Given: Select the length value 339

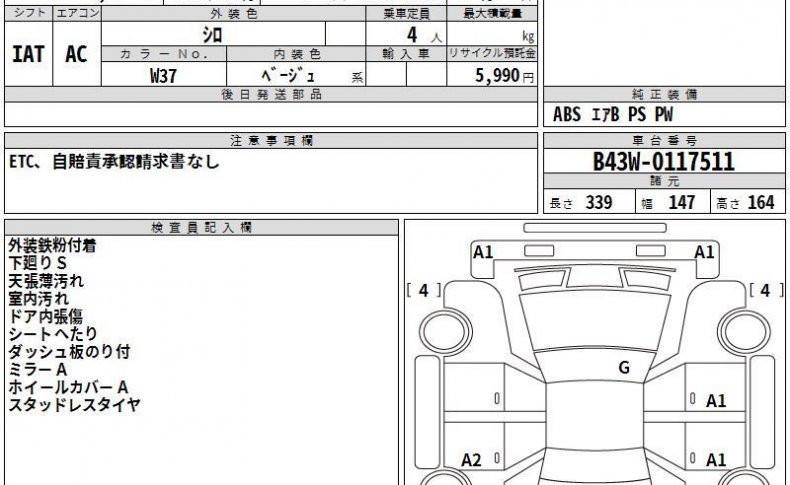Looking at the screenshot, I should pos(599,202).
